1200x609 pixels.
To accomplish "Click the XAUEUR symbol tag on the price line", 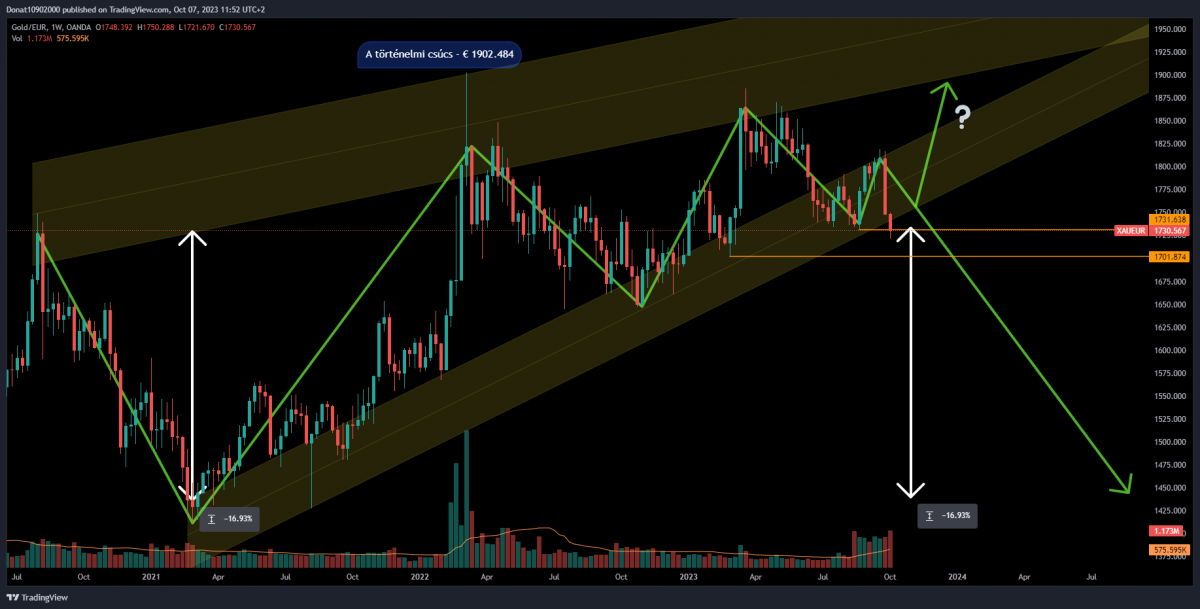I will 1129,230.
